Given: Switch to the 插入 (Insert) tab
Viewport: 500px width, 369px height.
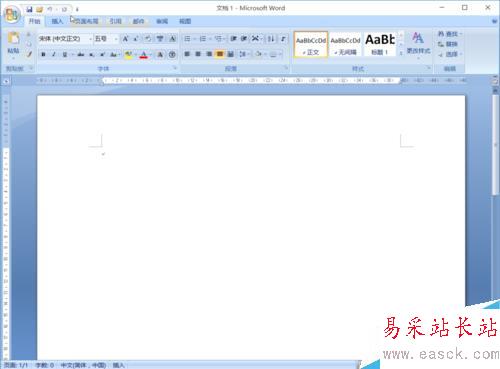Looking at the screenshot, I should tap(57, 21).
